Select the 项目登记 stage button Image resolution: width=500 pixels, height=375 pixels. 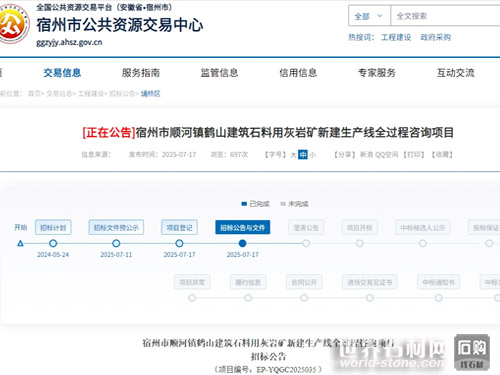179,227
